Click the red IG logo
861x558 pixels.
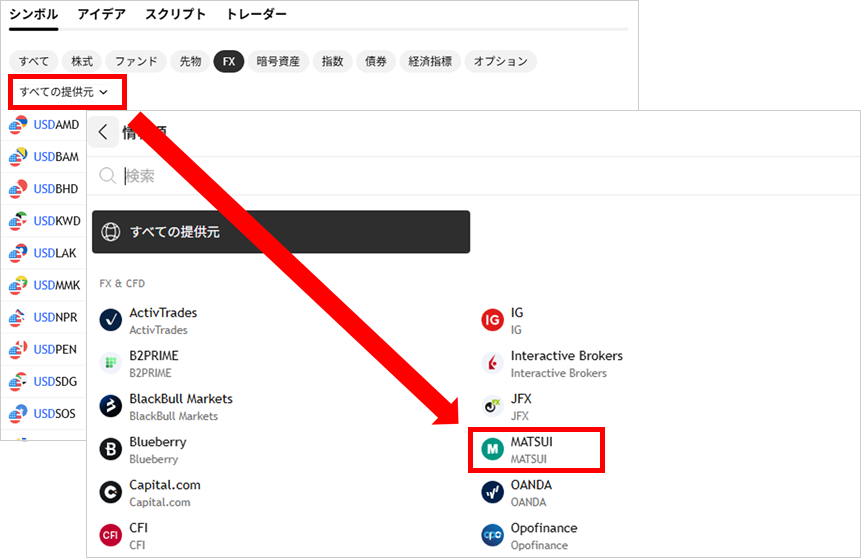click(x=493, y=320)
